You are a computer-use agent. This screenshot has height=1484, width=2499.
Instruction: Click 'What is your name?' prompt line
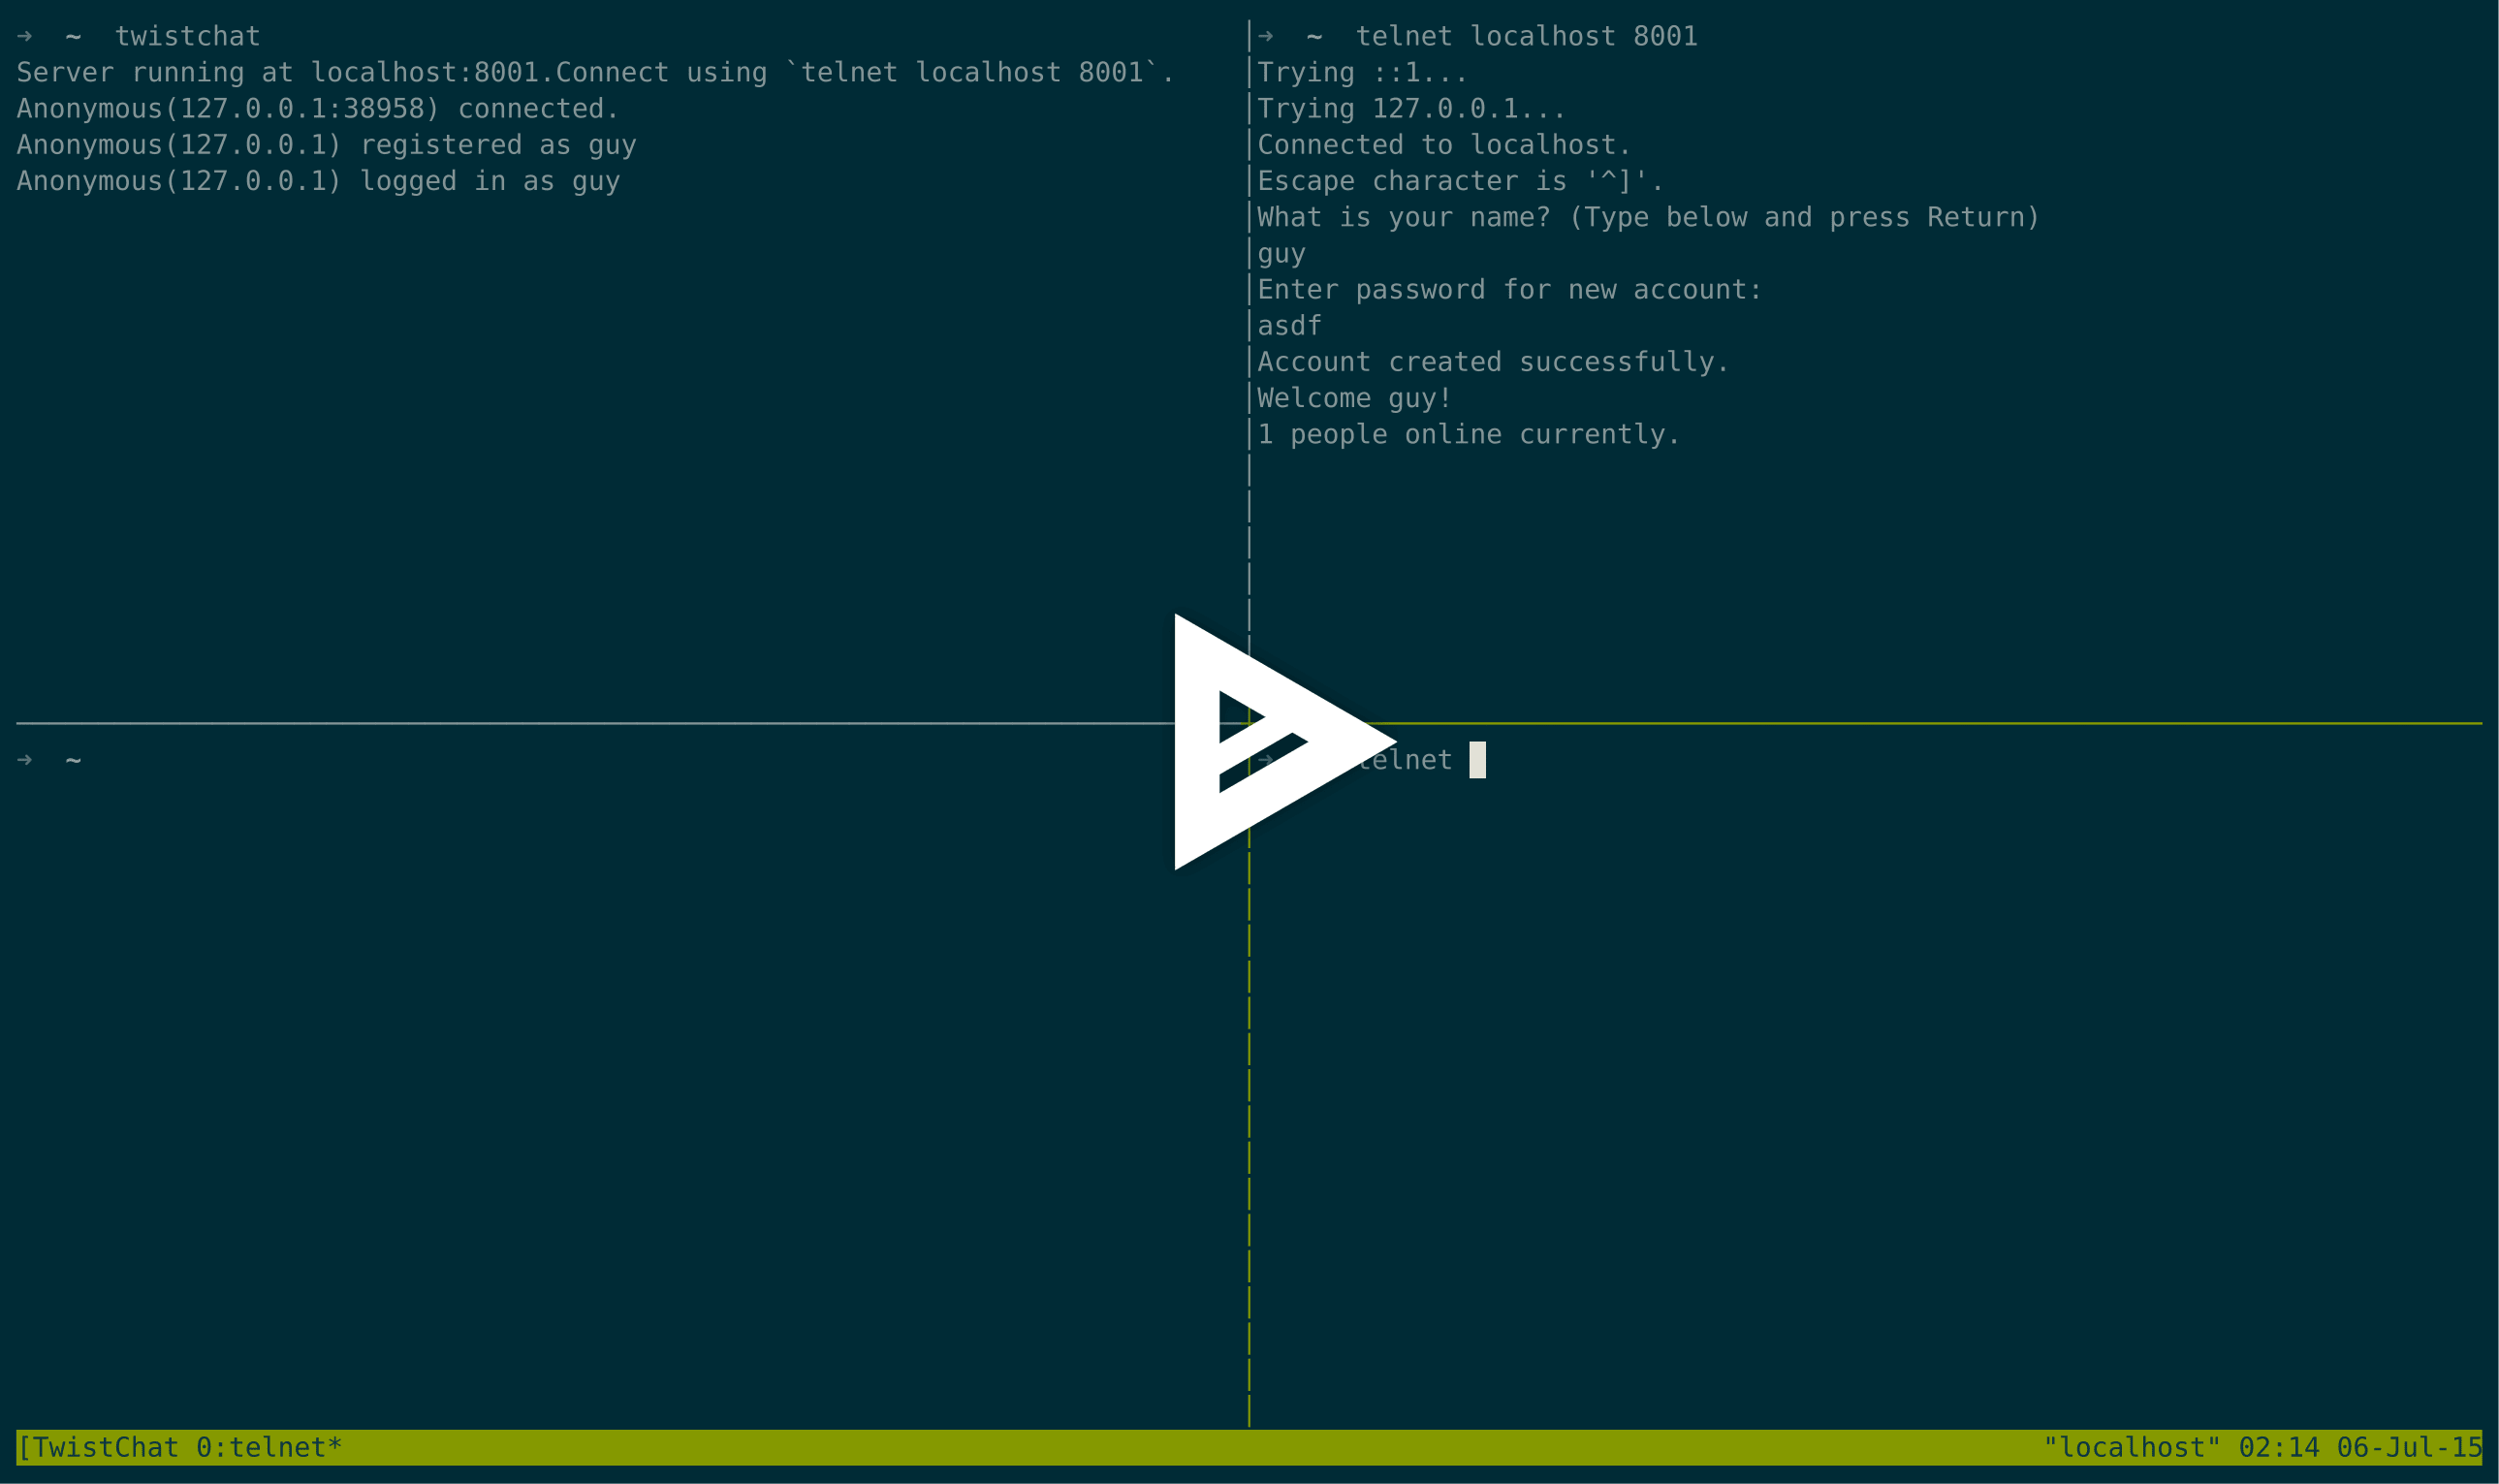click(x=1648, y=217)
